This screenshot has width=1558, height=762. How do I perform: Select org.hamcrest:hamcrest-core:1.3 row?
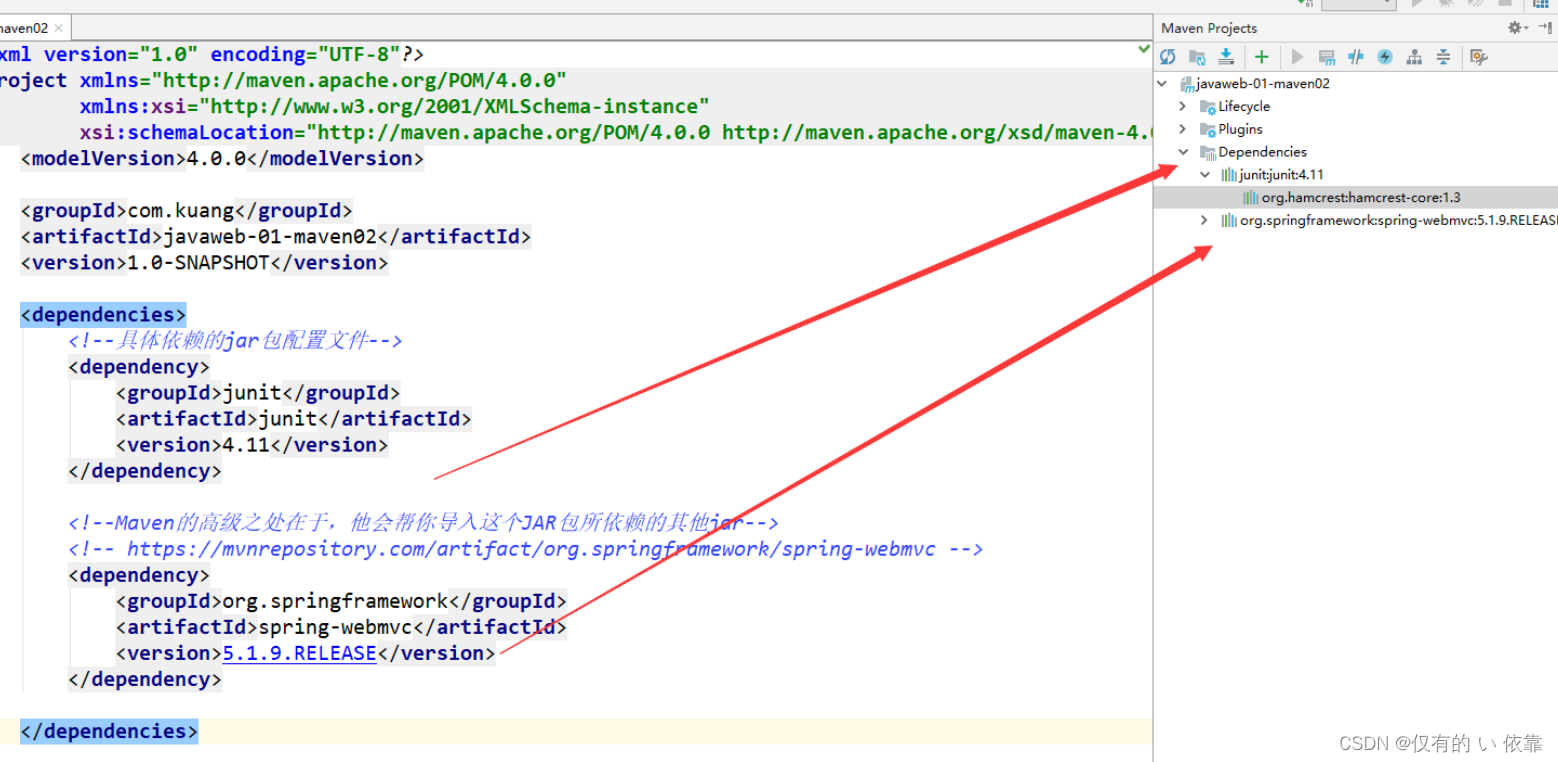click(x=1356, y=198)
